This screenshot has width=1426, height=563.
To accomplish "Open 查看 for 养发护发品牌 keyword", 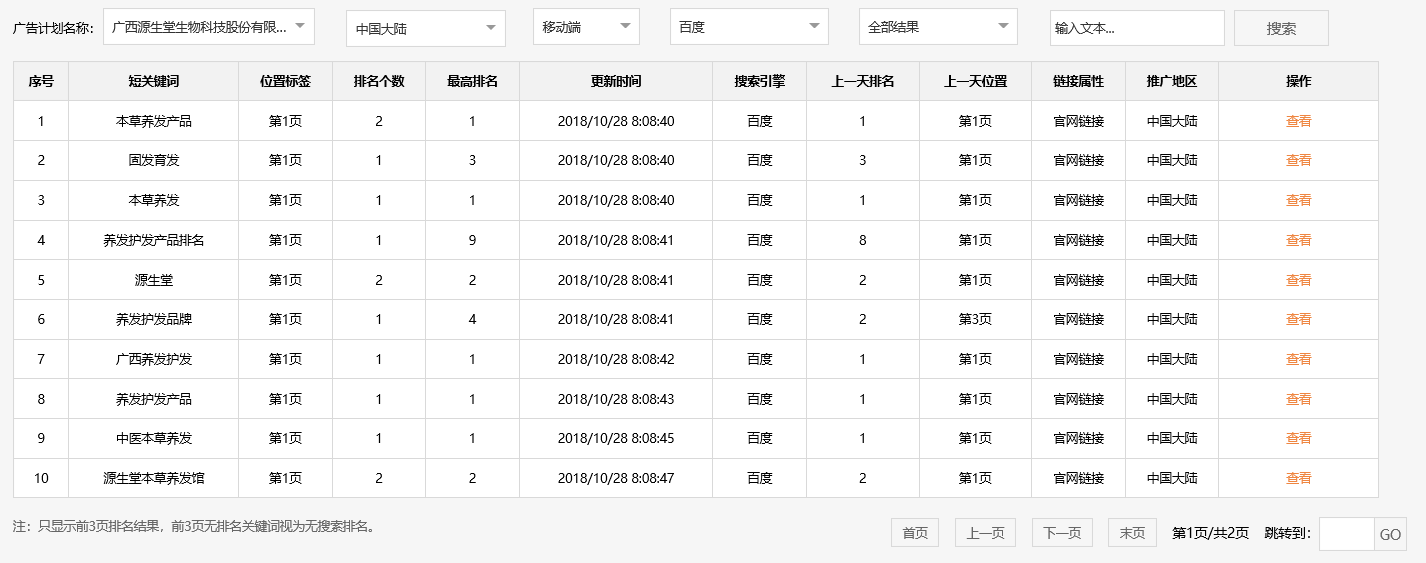I will coord(1298,319).
